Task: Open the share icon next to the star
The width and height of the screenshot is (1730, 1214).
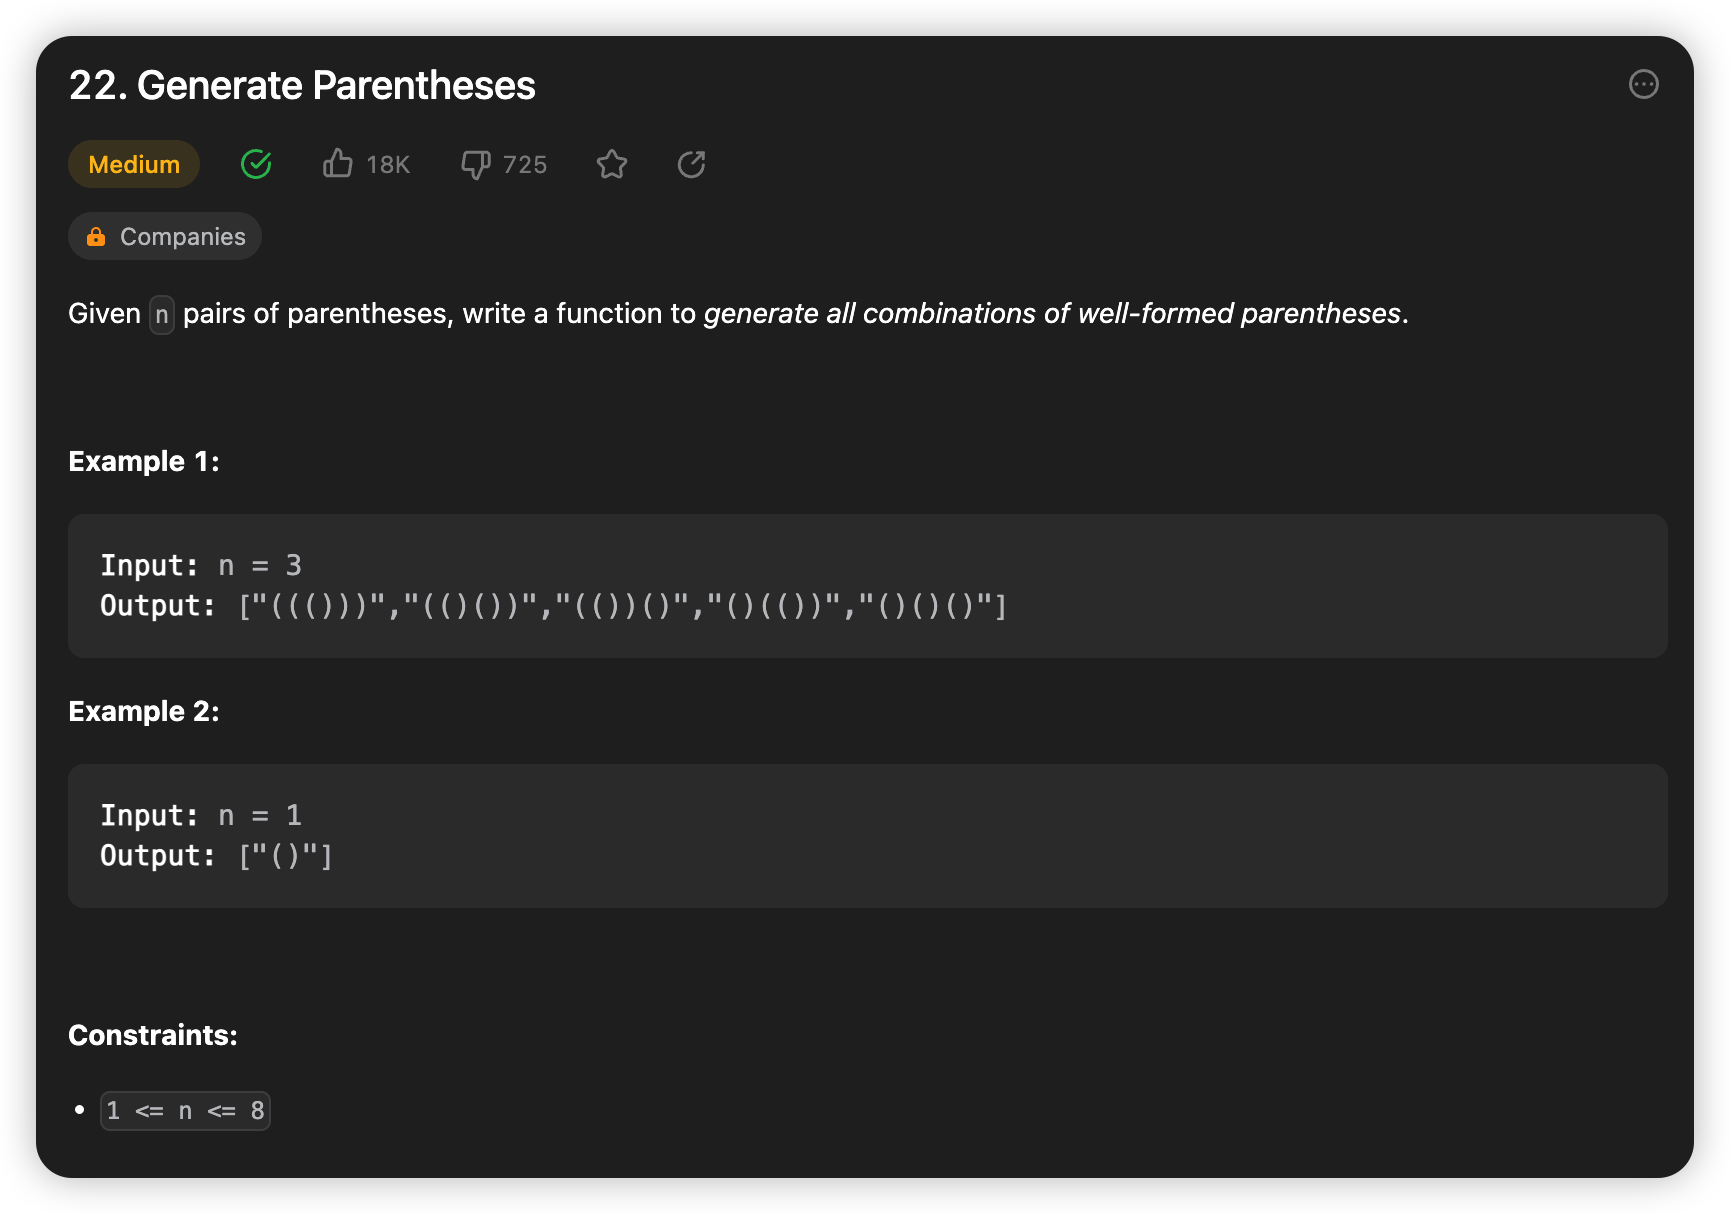Action: tap(691, 164)
